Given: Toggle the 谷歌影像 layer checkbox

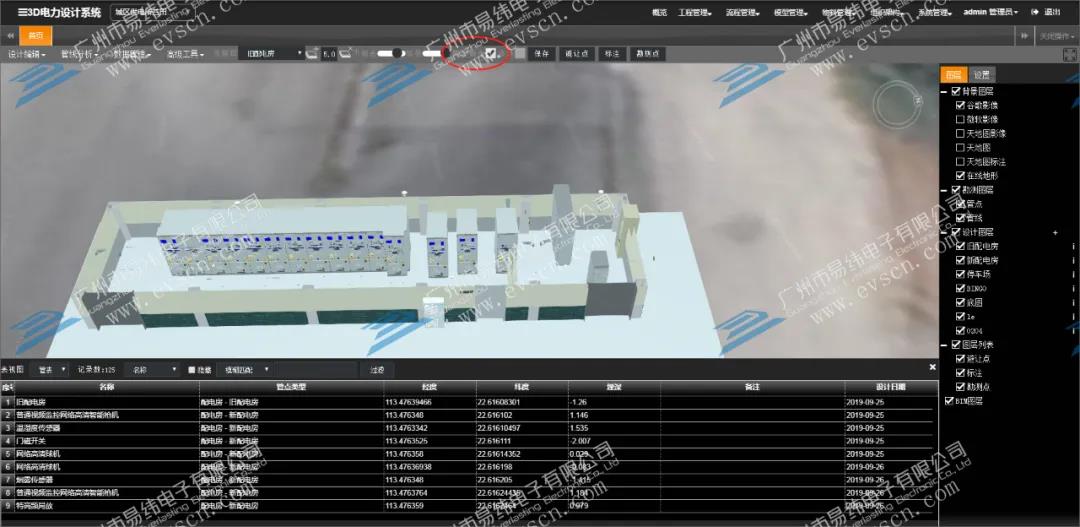Looking at the screenshot, I should pyautogui.click(x=961, y=105).
